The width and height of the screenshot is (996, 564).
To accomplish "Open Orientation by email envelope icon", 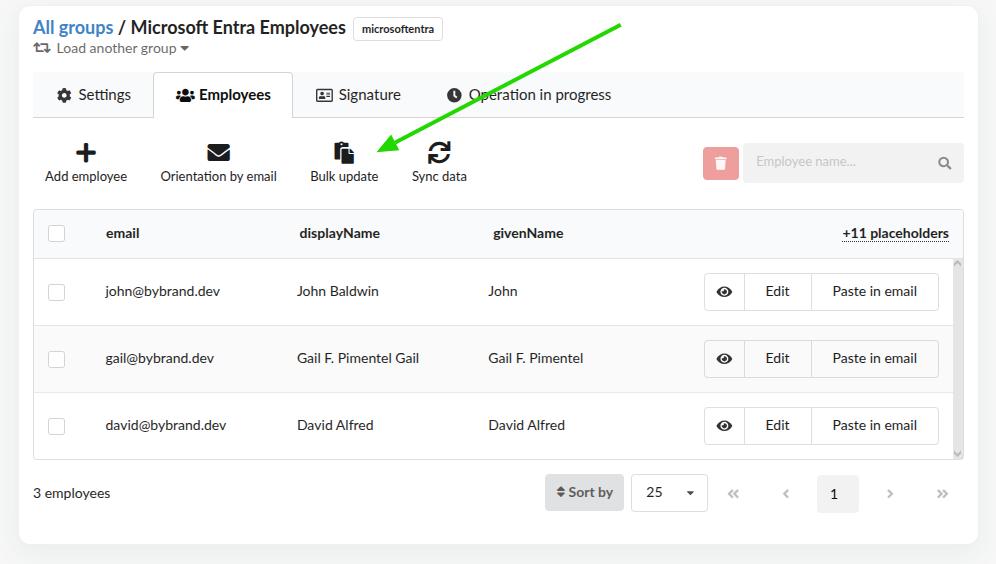I will 218,153.
